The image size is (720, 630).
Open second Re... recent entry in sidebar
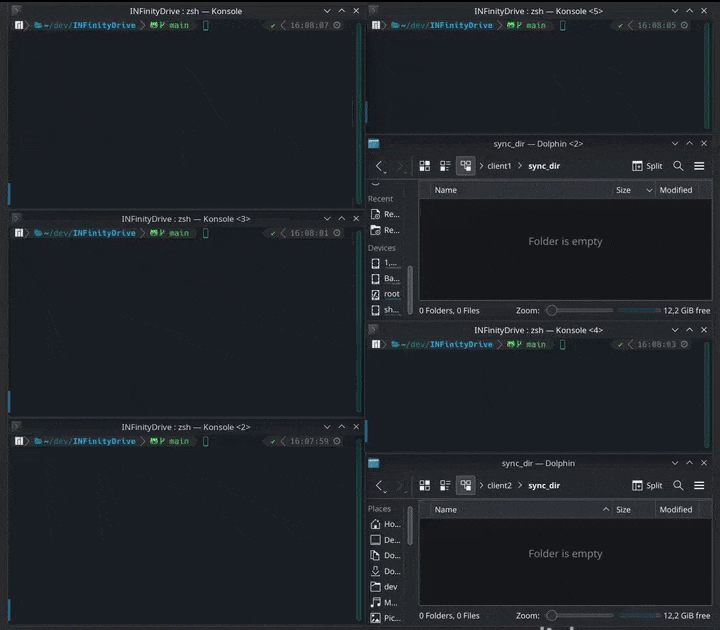coord(386,230)
